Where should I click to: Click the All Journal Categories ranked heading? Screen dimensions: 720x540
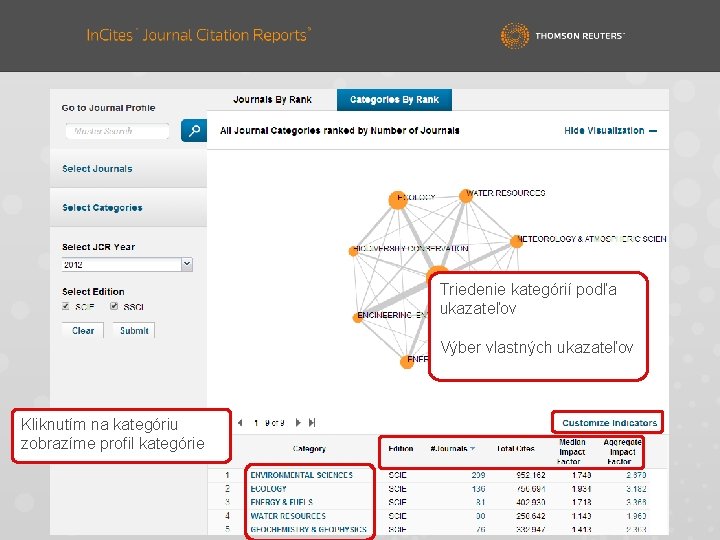tap(339, 131)
